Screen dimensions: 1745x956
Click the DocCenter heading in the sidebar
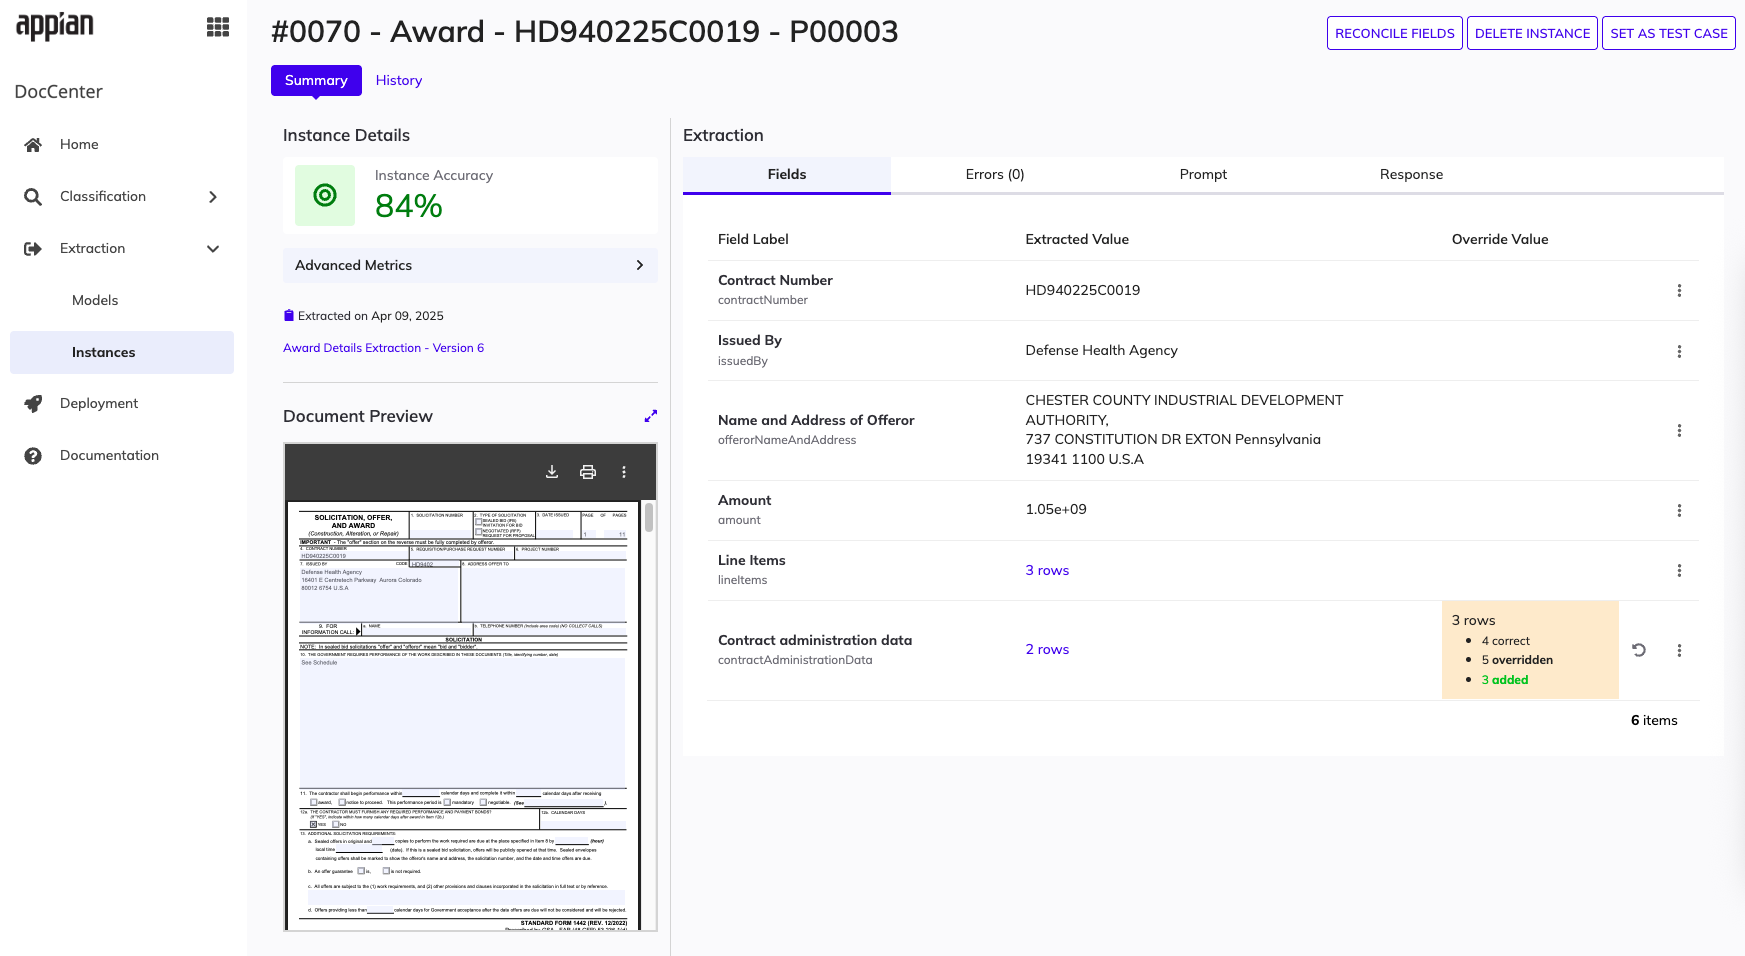coord(59,92)
